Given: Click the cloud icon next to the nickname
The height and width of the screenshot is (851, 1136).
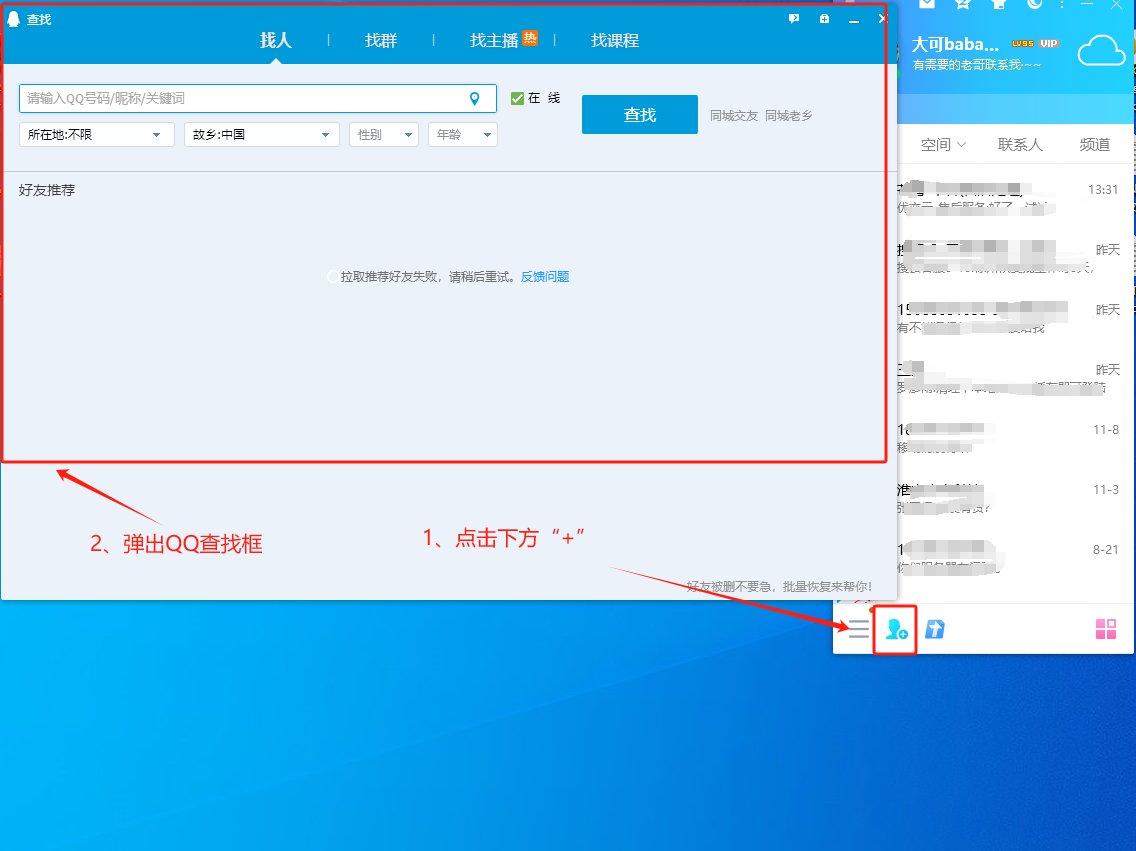Looking at the screenshot, I should 1101,49.
